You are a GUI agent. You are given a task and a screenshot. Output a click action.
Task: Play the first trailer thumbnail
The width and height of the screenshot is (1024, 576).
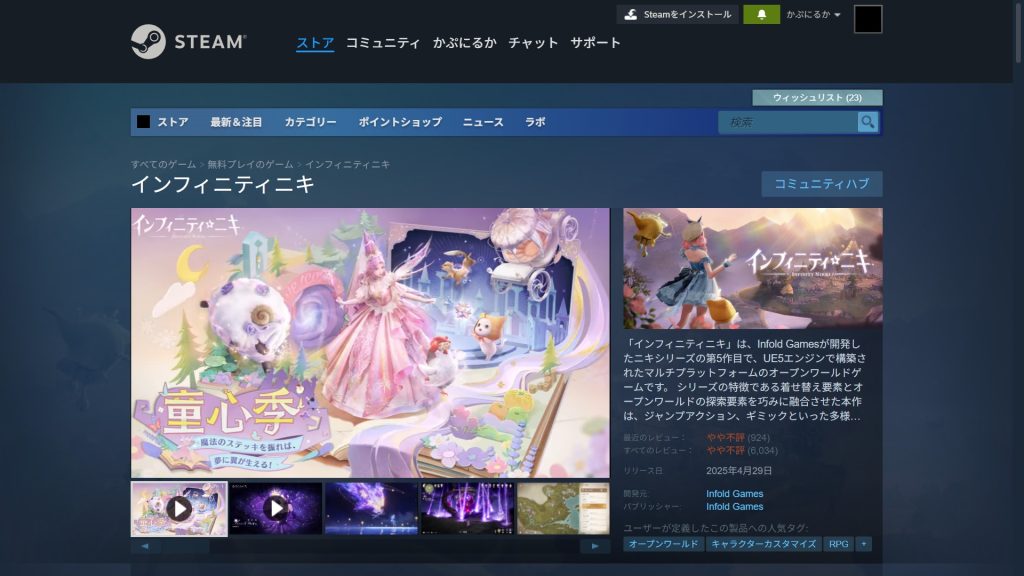point(179,509)
